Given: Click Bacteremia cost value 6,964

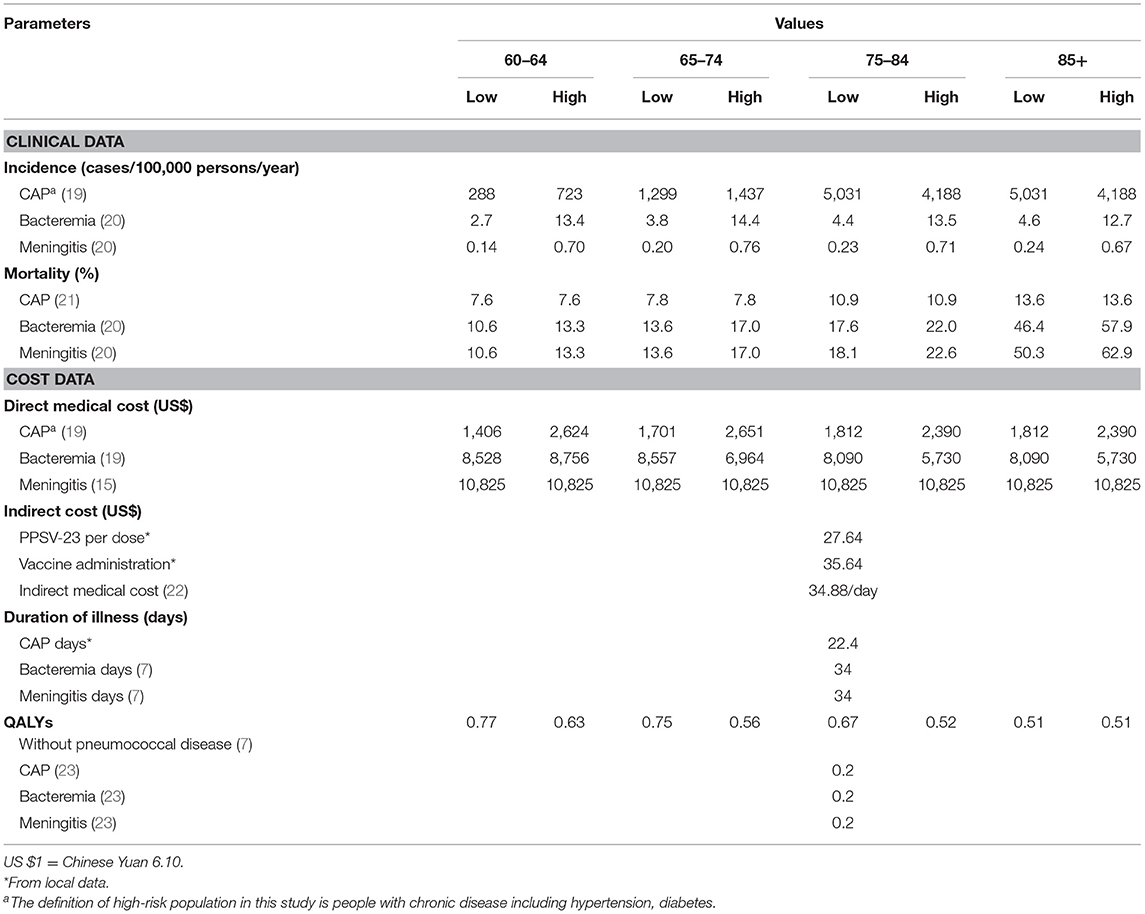Looking at the screenshot, I should (744, 458).
